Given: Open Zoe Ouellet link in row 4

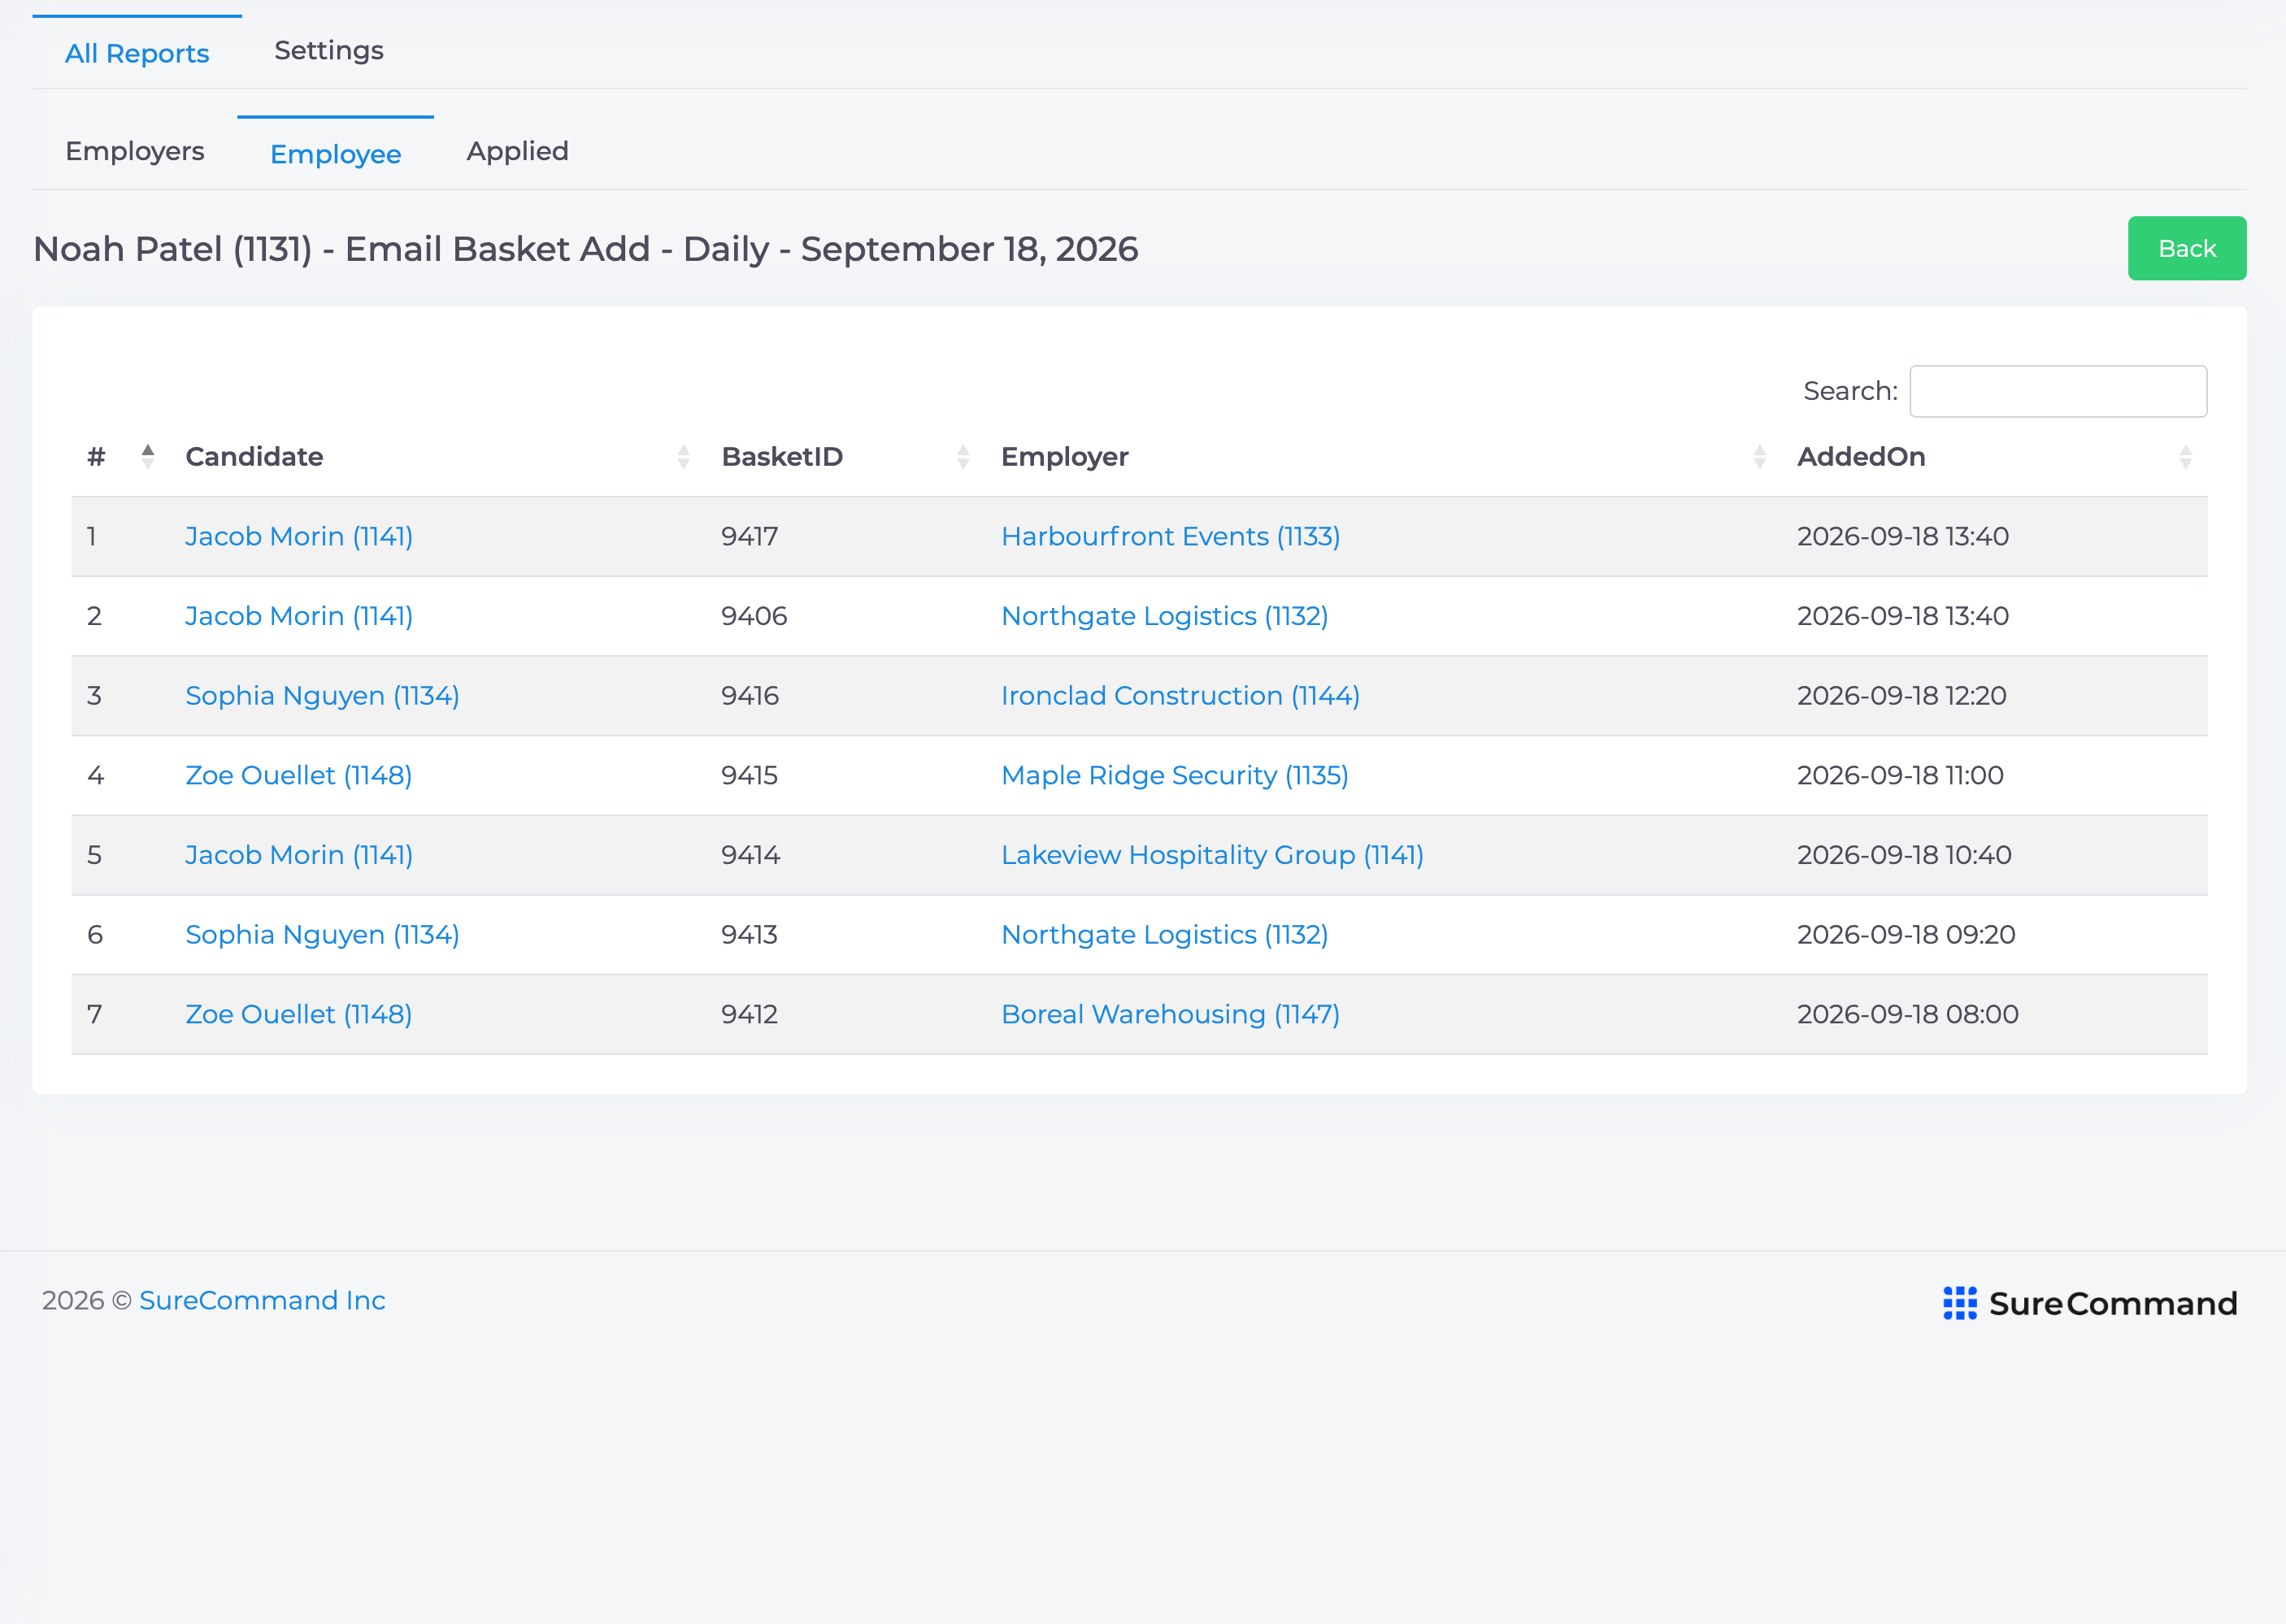Looking at the screenshot, I should pos(299,775).
